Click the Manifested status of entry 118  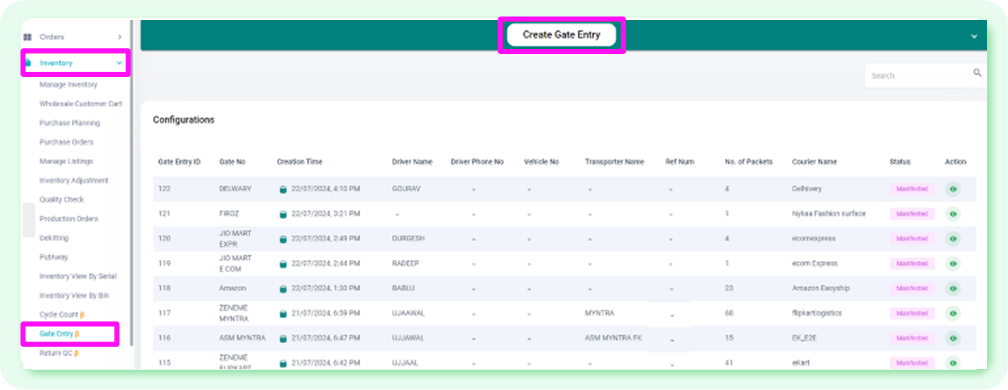[x=912, y=288]
